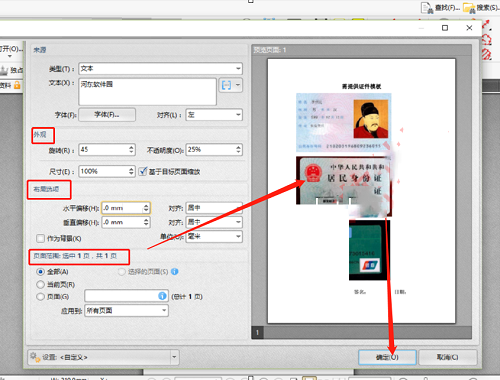Open horizontal offset 对齐 dropdown 居中
500x380 pixels.
click(214, 208)
